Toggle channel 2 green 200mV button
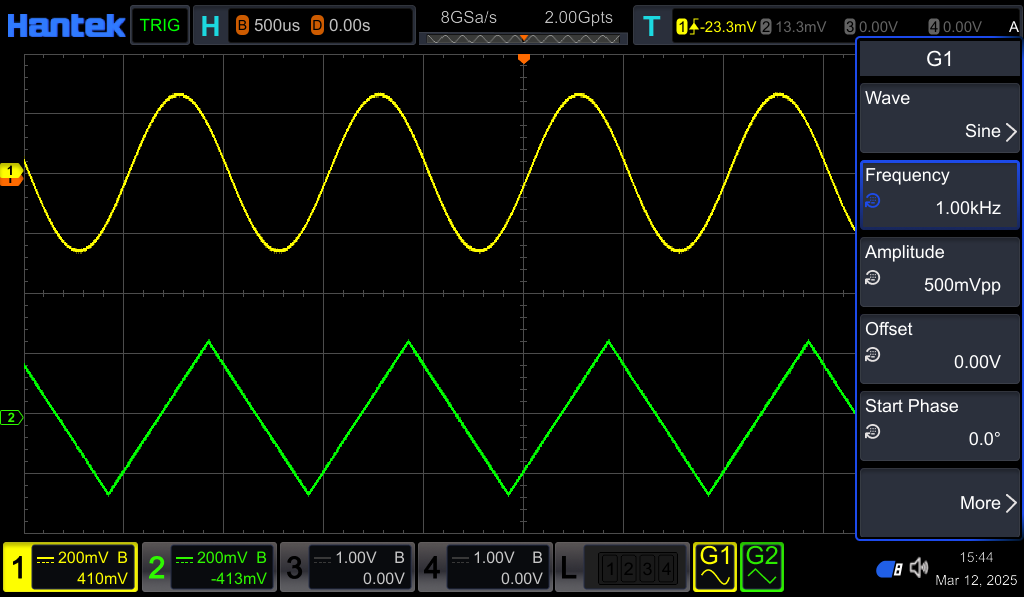Screen dimensions: 1024x597 pyautogui.click(x=208, y=568)
